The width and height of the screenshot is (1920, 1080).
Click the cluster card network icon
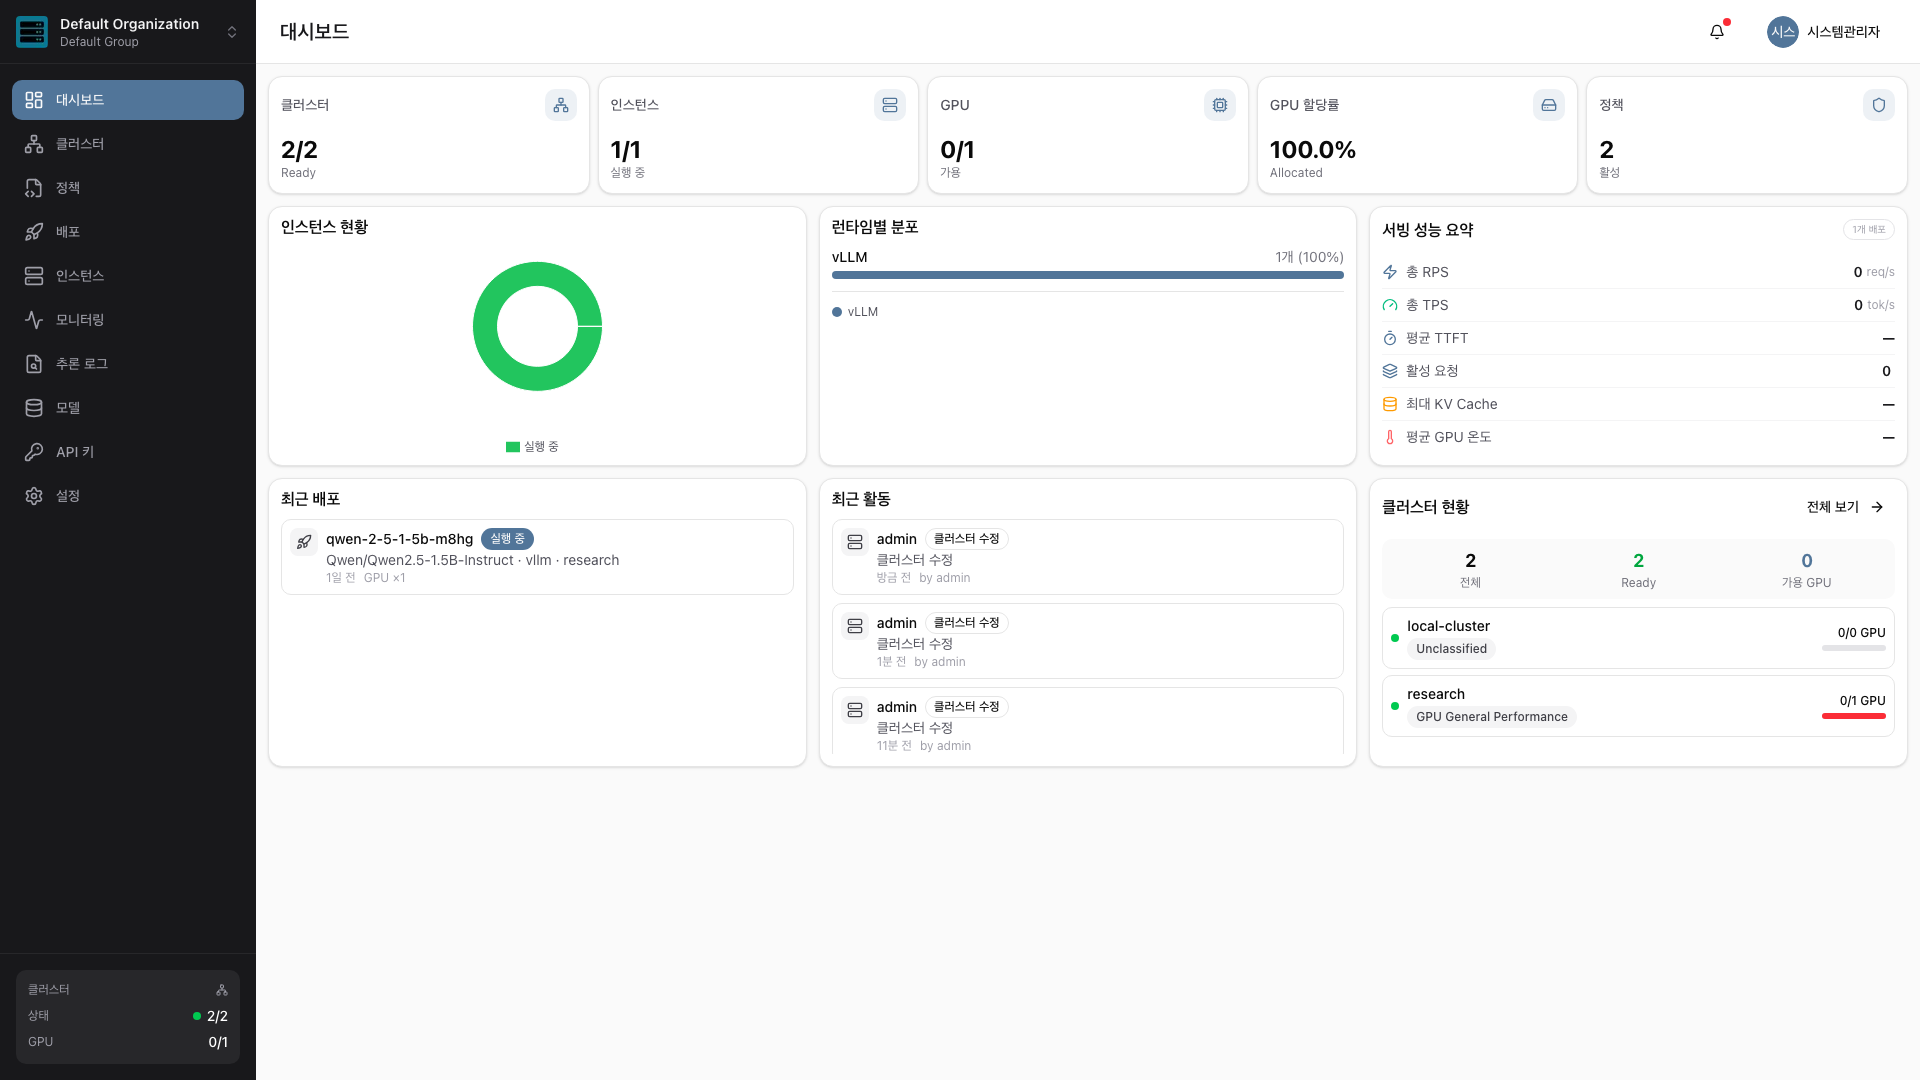pos(561,105)
